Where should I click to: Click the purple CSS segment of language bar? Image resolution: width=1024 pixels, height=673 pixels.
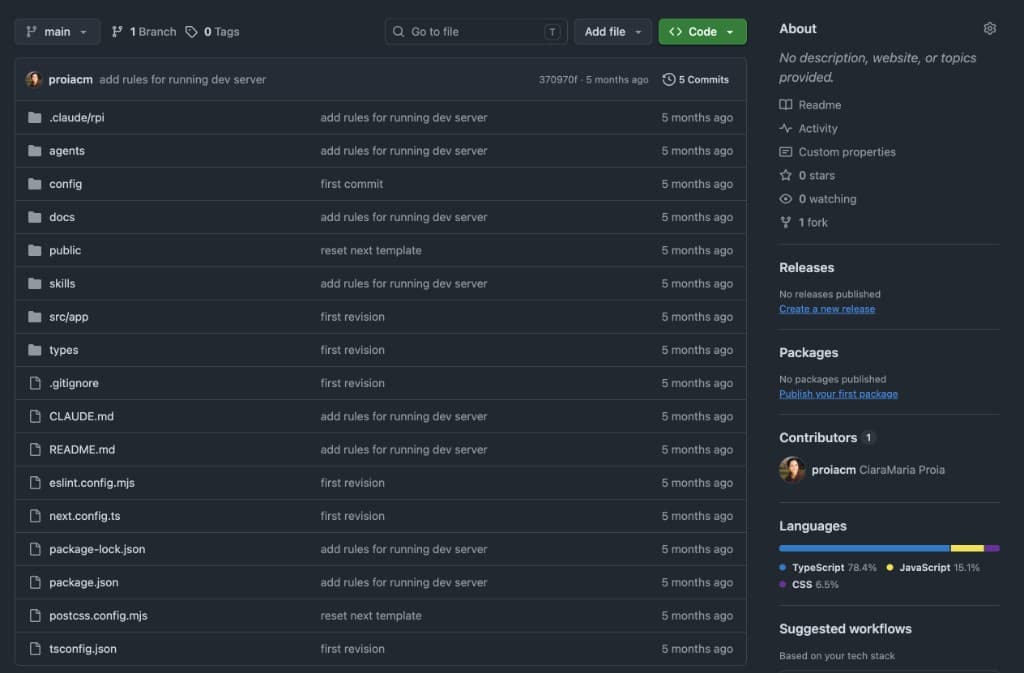point(992,548)
